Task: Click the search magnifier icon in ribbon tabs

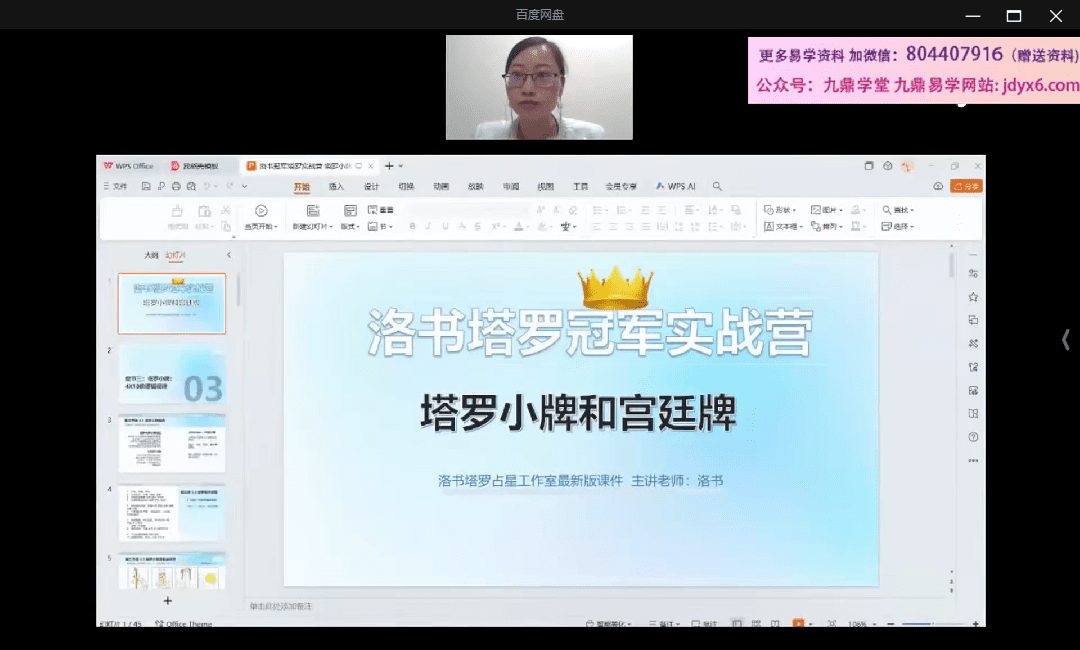Action: 717,186
